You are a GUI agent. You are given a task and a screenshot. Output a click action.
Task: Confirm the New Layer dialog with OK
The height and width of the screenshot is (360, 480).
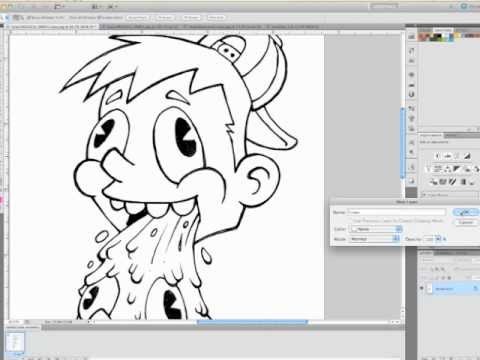(465, 212)
